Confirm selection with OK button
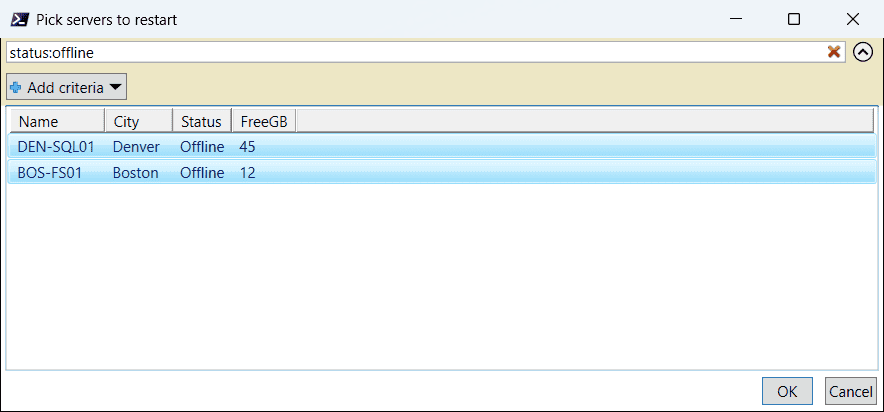 click(787, 391)
